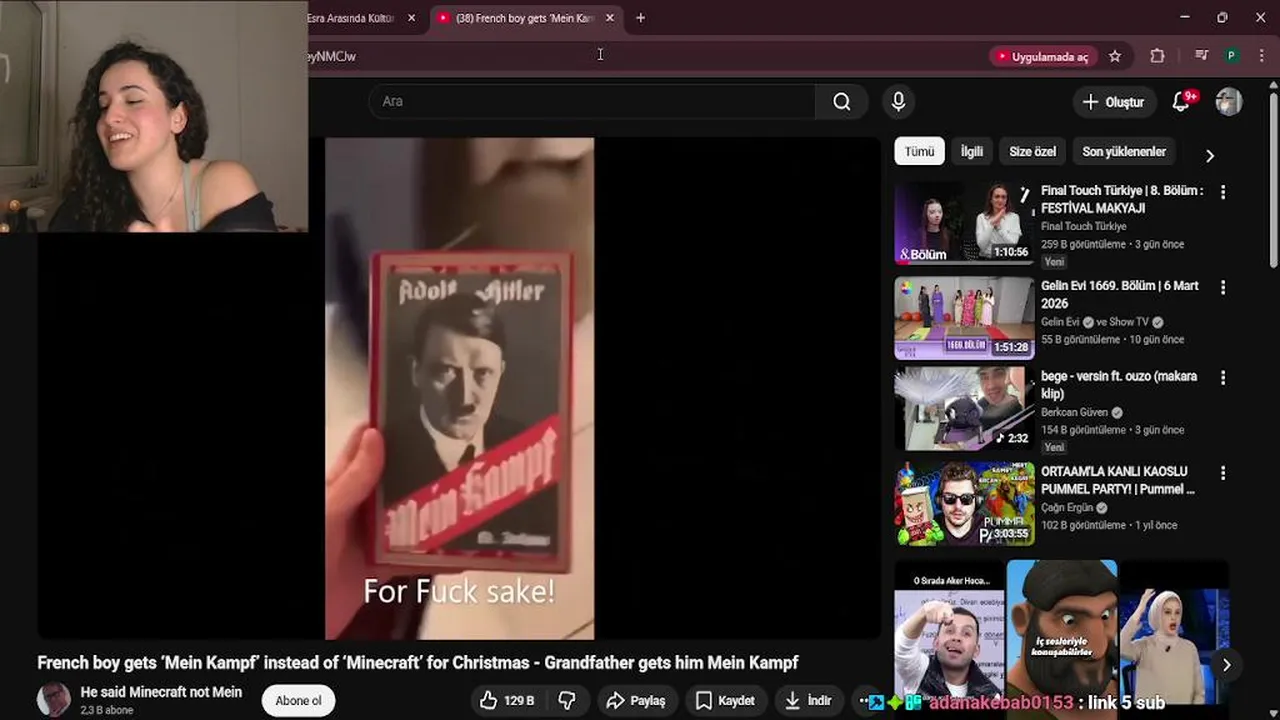The height and width of the screenshot is (720, 1280).
Task: Go to Çağrı Ergün channel
Action: click(x=1068, y=507)
